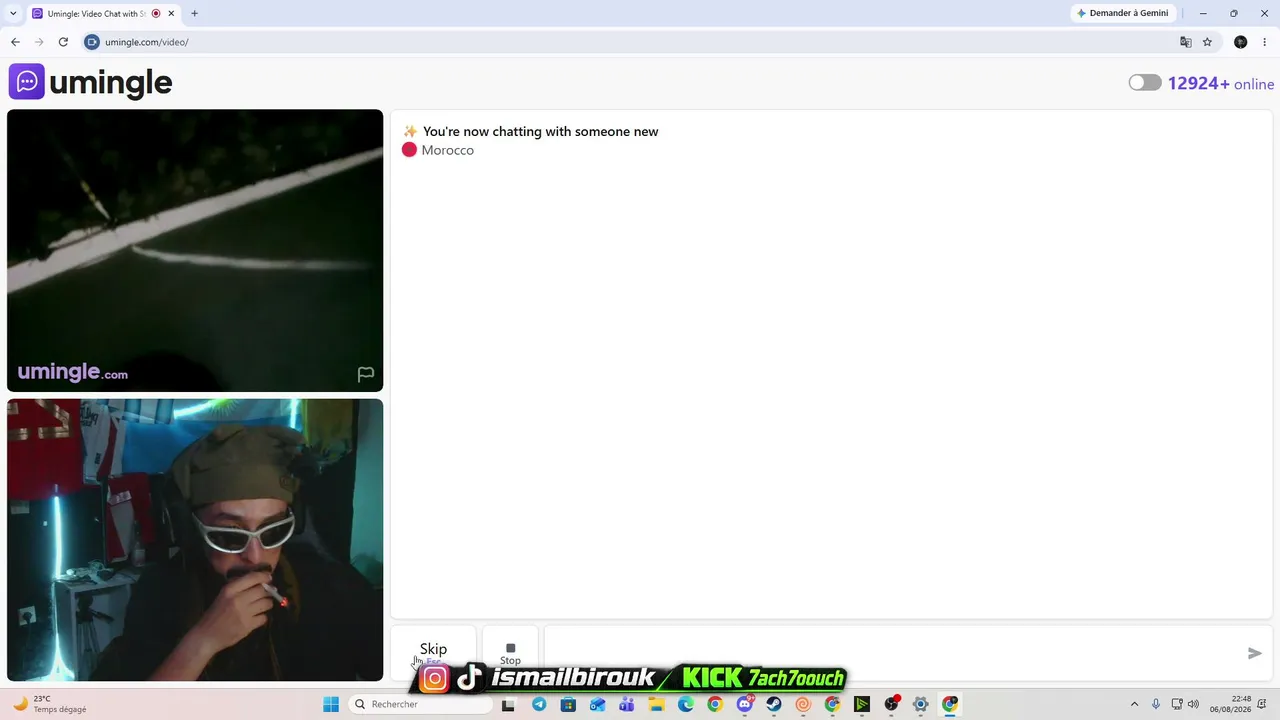Close the Umingle browser tab

point(170,14)
